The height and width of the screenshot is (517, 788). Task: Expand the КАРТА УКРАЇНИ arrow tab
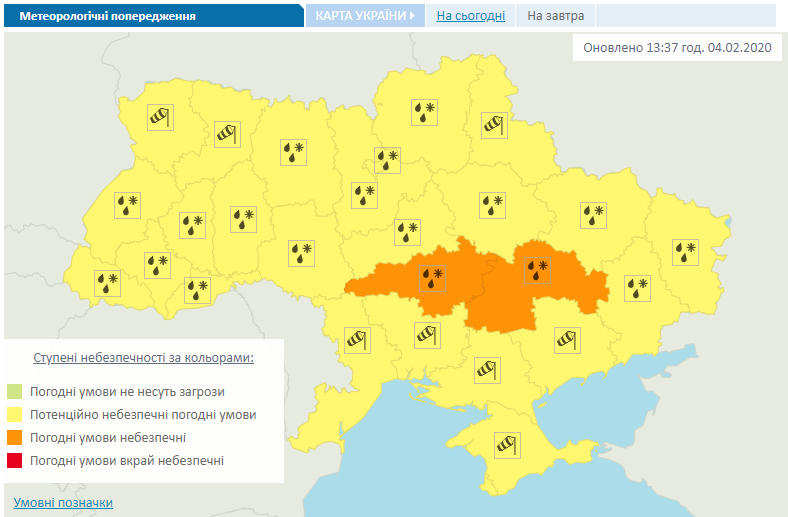[365, 16]
